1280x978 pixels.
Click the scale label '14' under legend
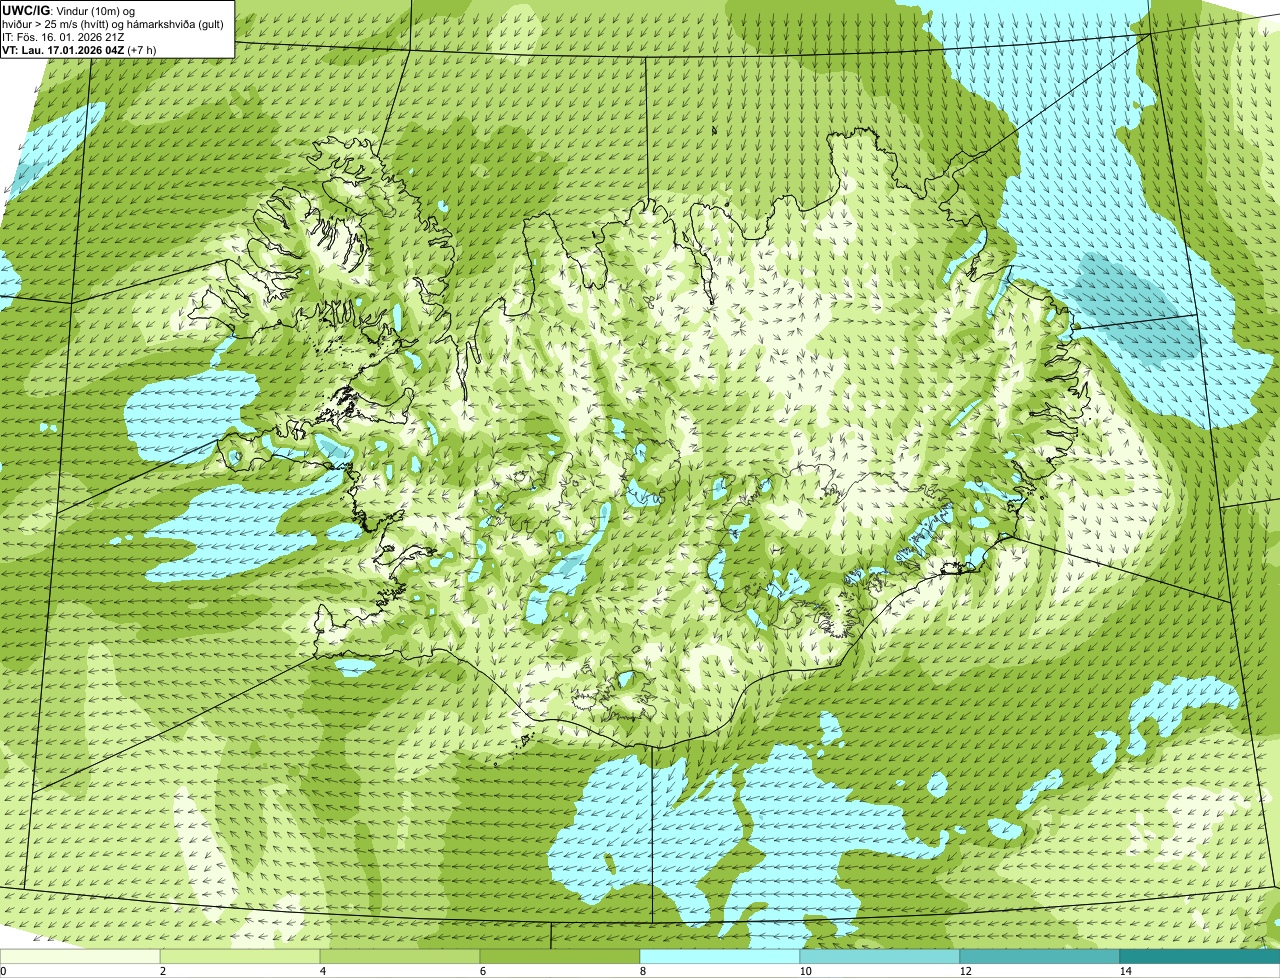click(x=1125, y=971)
